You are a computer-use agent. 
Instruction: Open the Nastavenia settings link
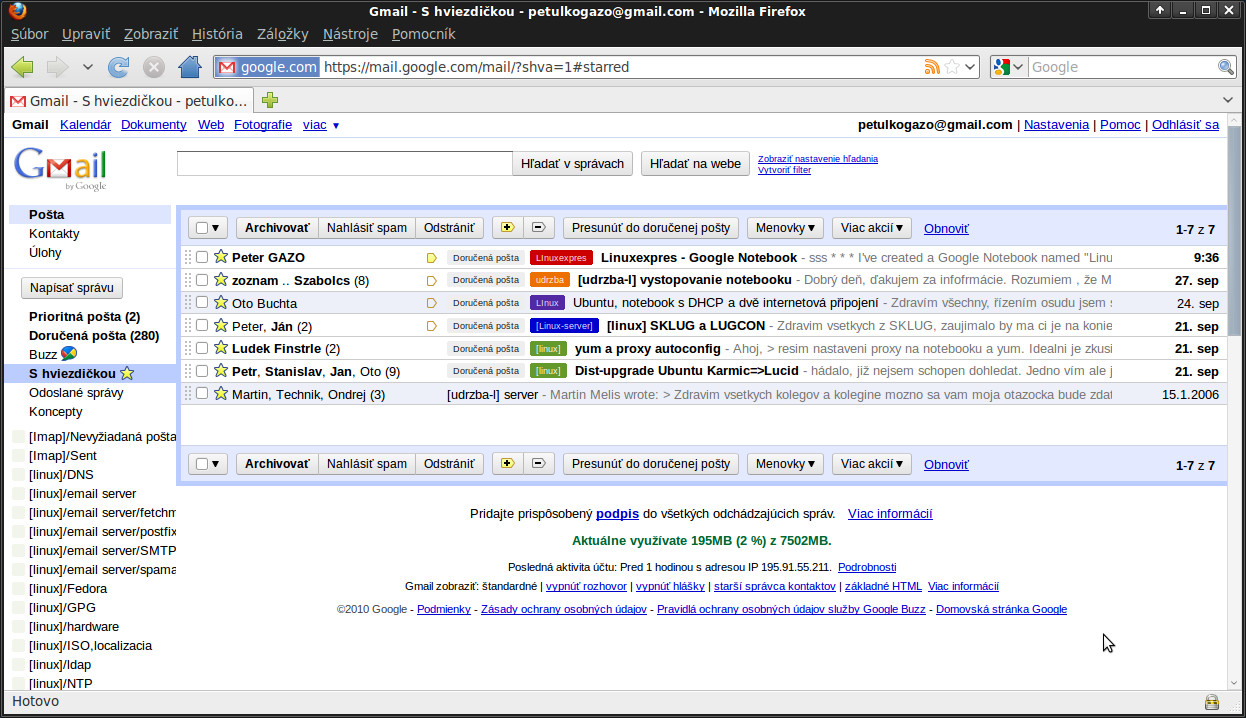tap(1056, 125)
